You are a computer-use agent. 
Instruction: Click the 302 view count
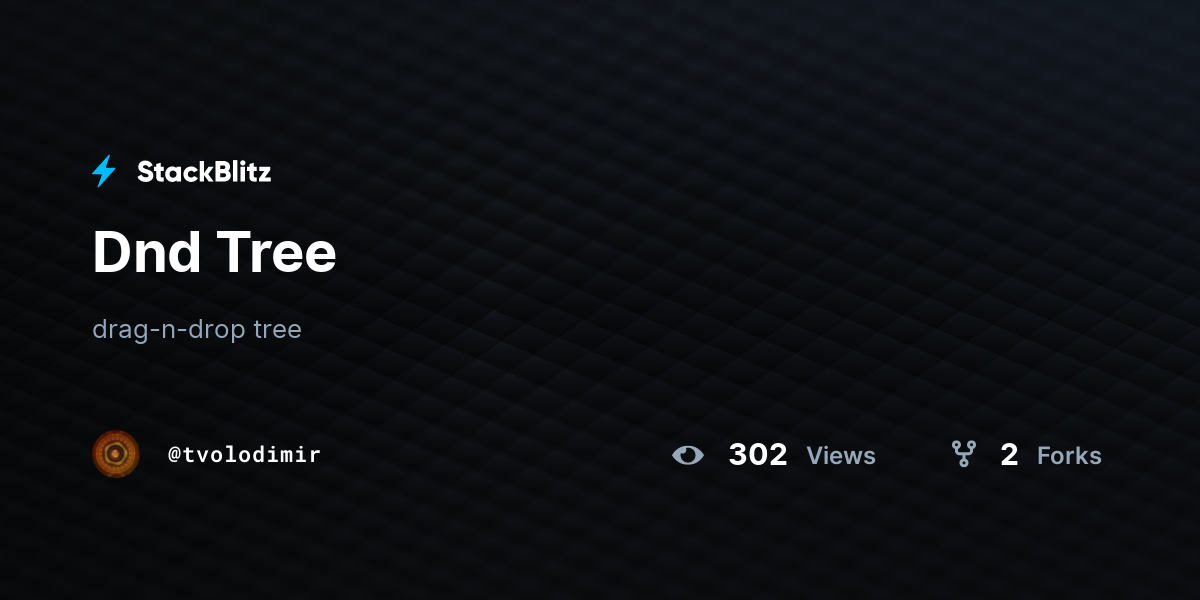758,455
